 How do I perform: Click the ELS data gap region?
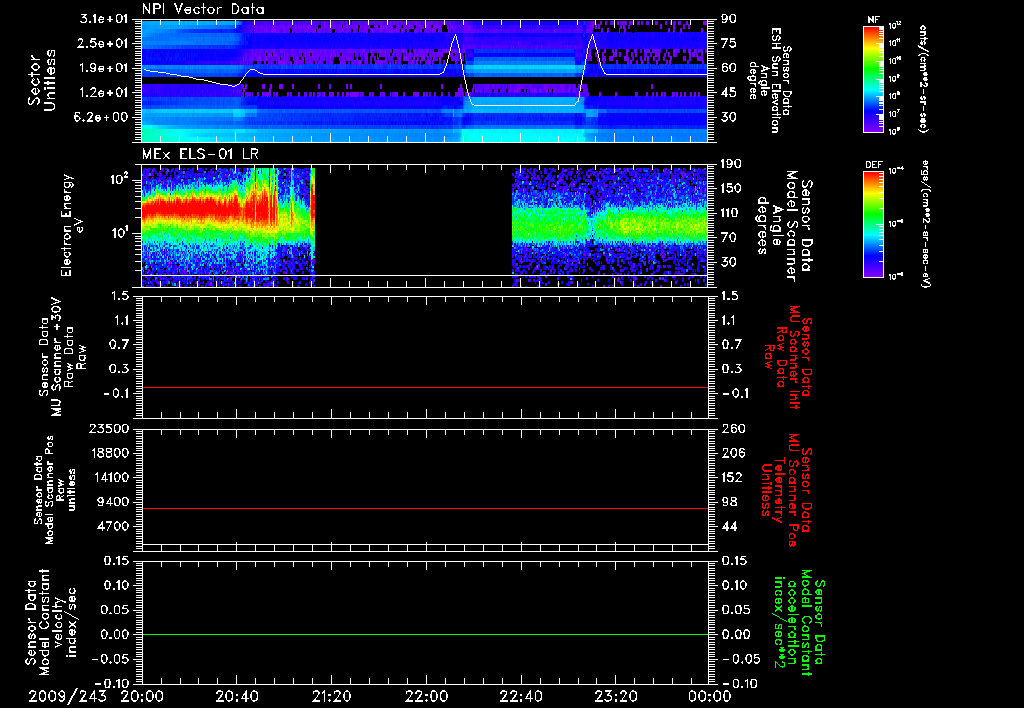[x=413, y=227]
